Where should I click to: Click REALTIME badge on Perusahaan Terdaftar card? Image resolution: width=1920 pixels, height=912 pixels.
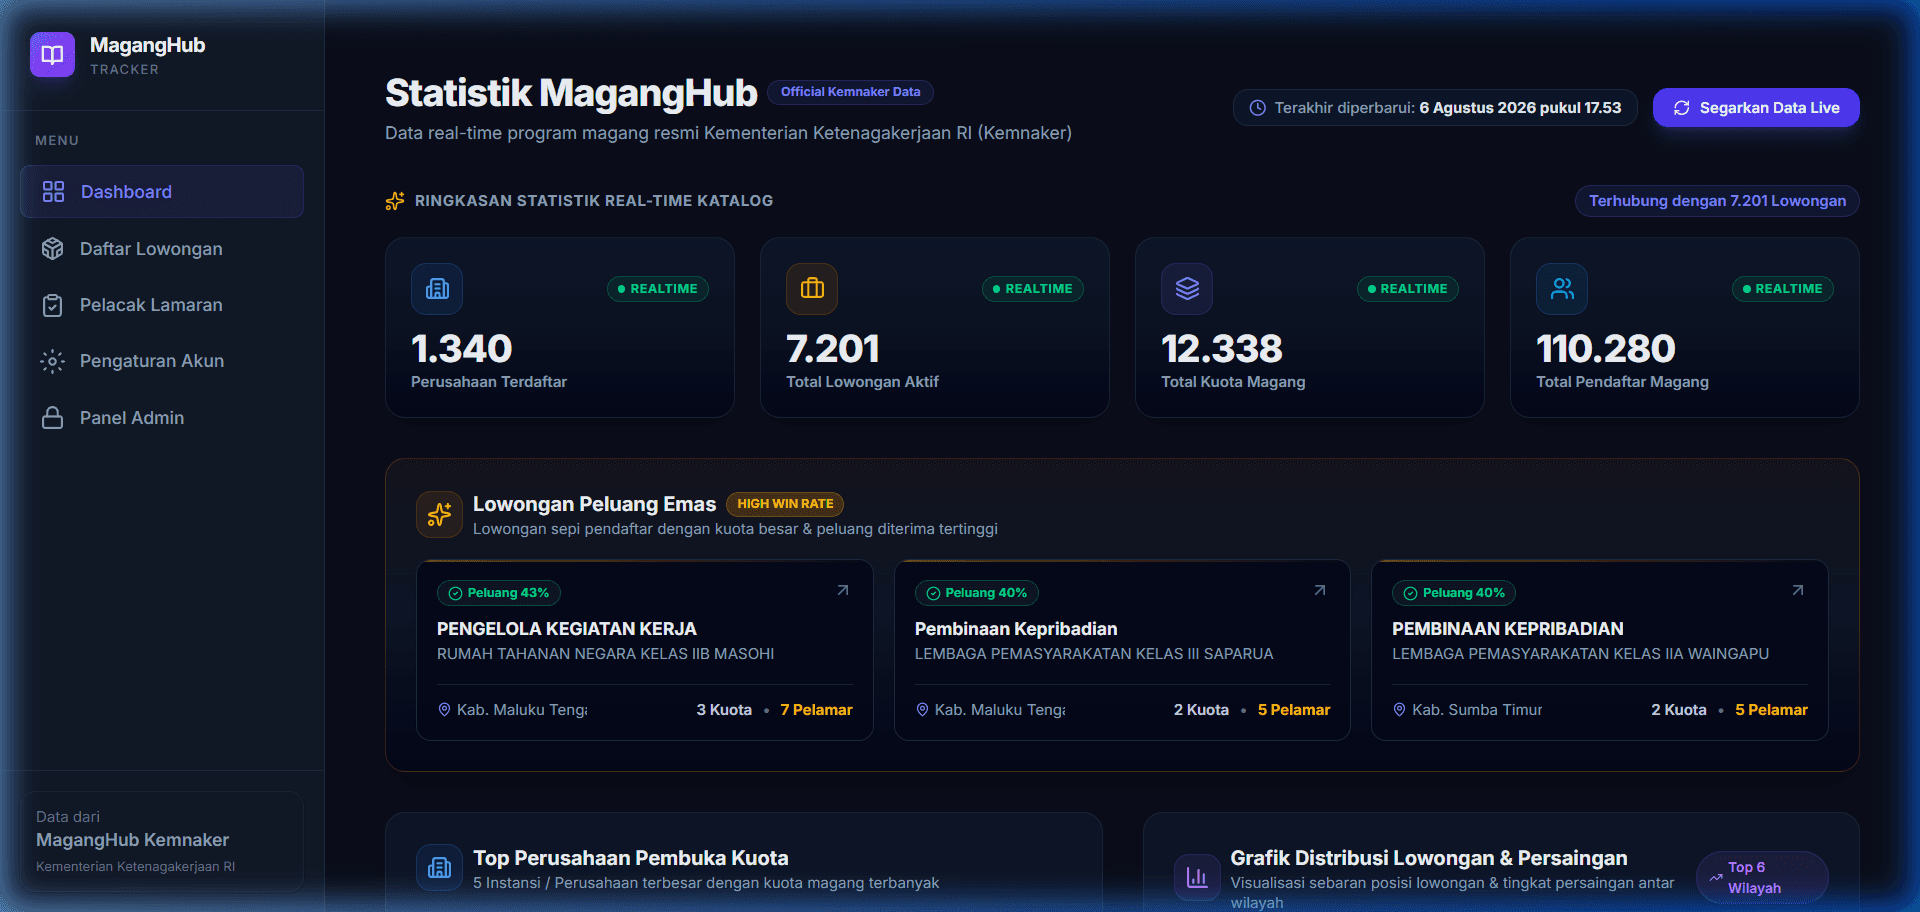pos(658,289)
